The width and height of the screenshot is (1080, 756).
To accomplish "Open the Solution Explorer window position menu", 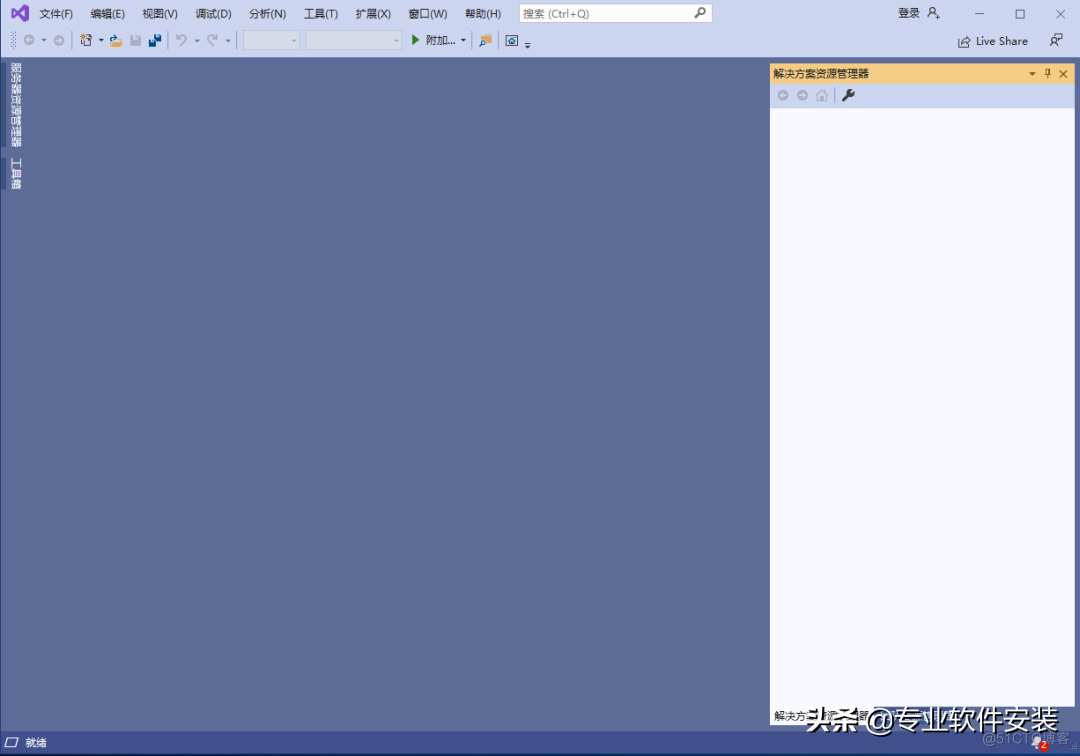I will tap(1031, 72).
